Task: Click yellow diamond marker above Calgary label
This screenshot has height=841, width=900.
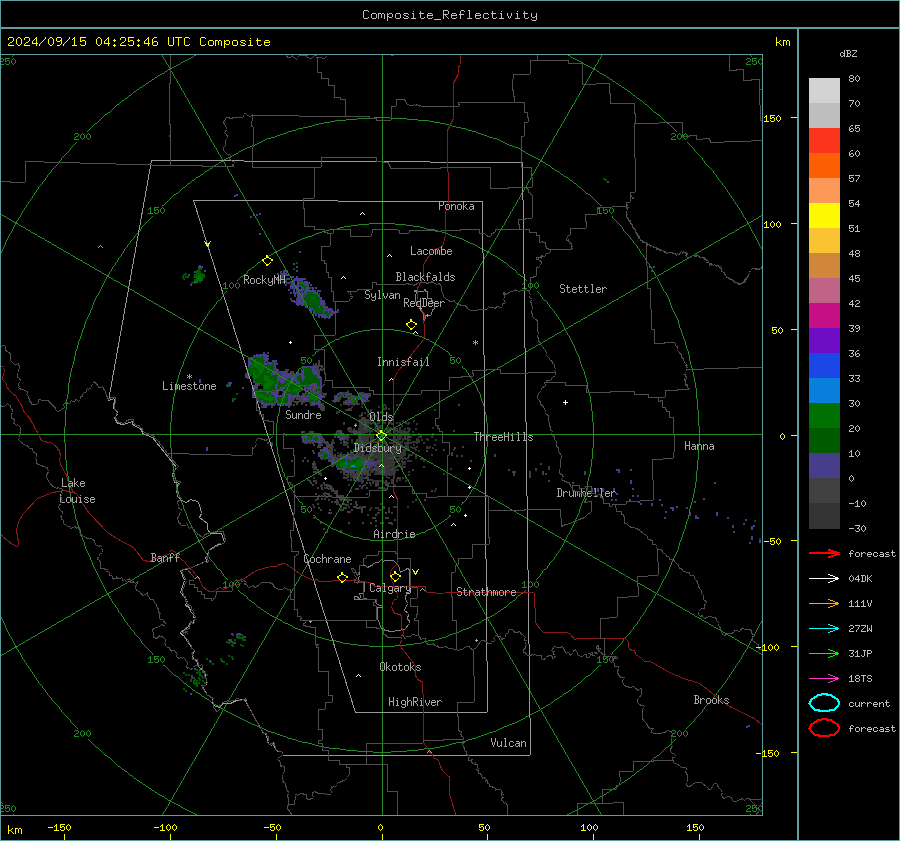Action: (395, 576)
